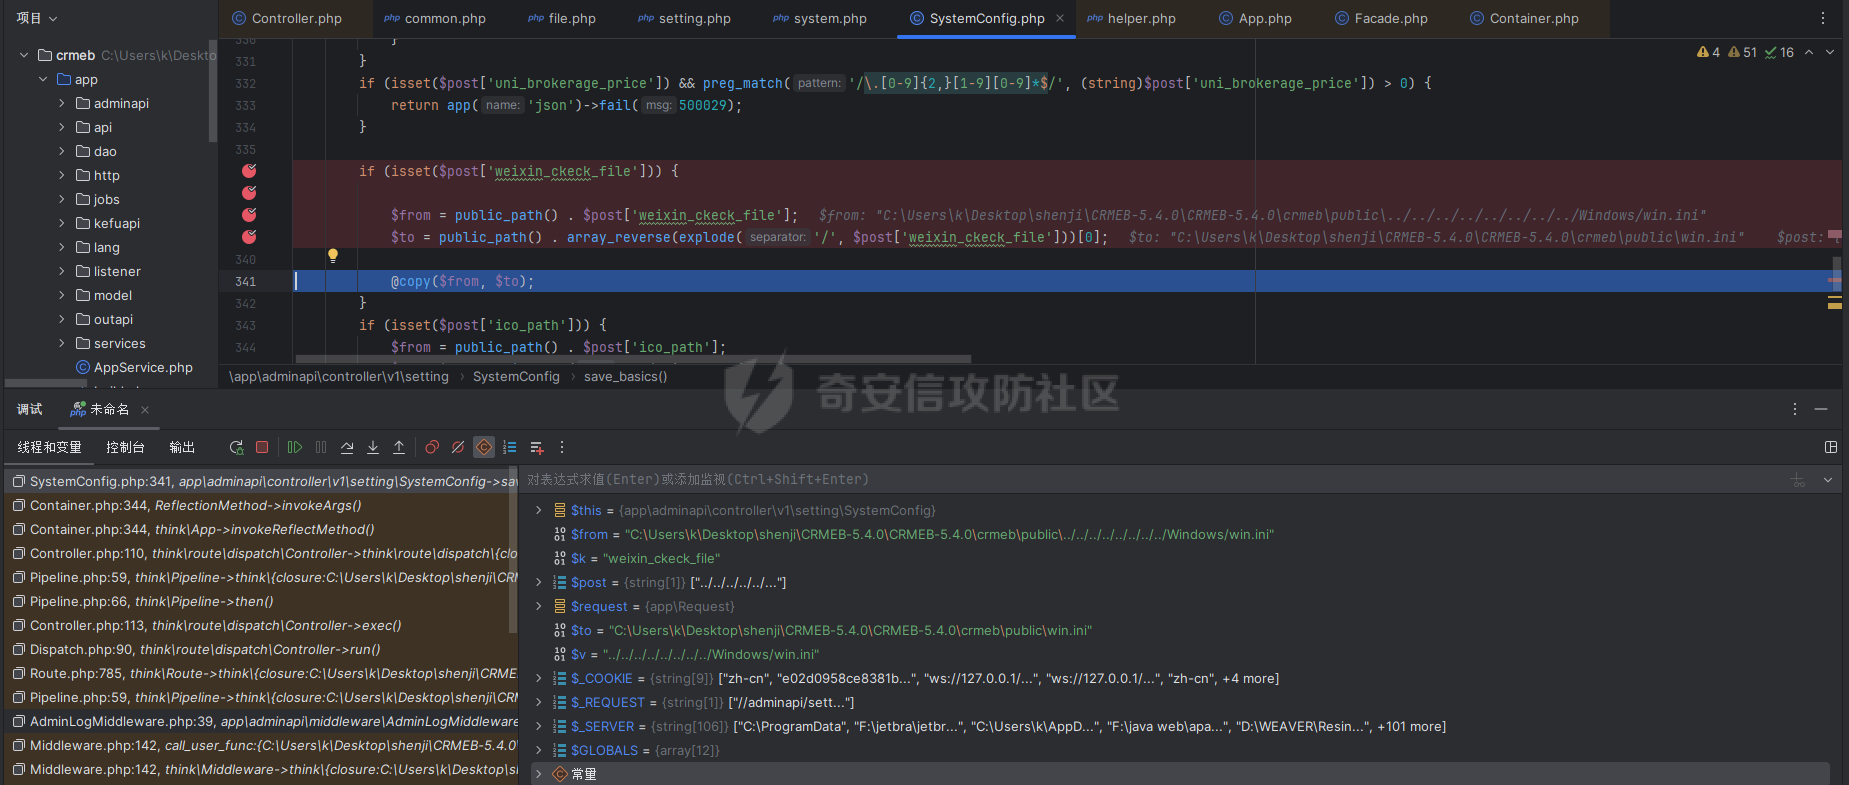The image size is (1849, 785).
Task: Switch to the 控制台 console tab
Action: pyautogui.click(x=125, y=447)
